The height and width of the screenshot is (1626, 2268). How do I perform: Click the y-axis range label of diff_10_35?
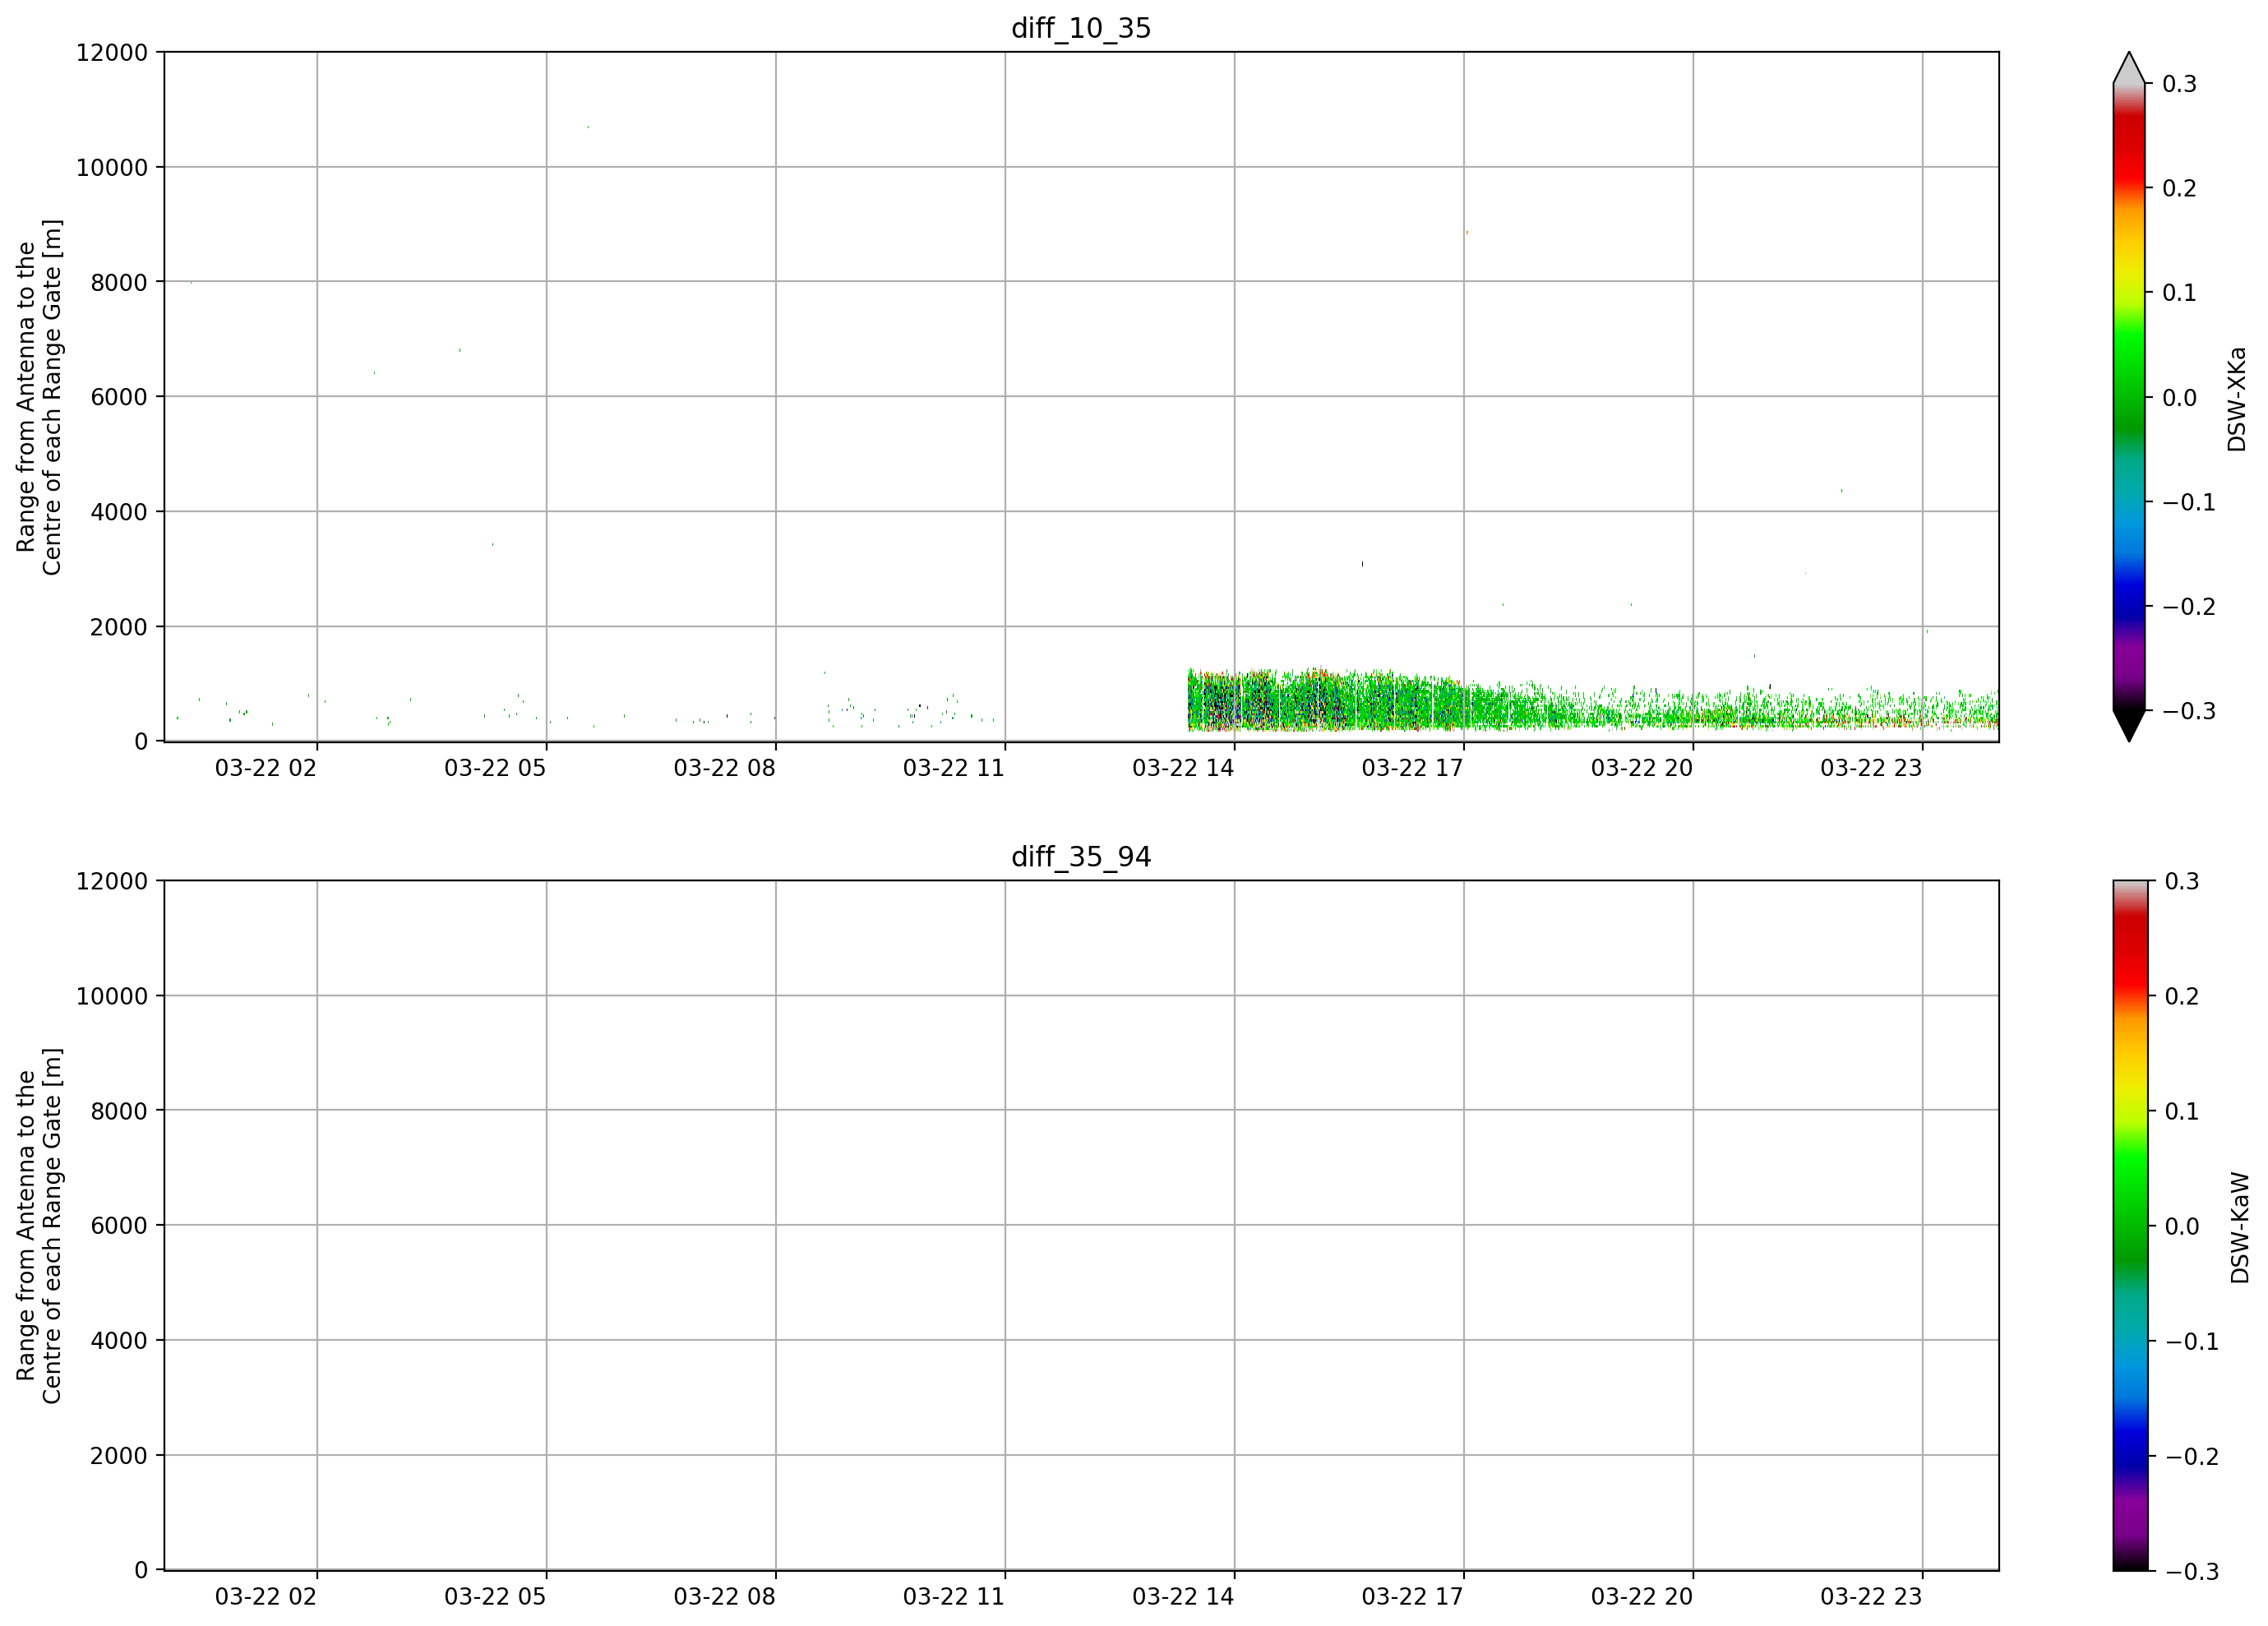pyautogui.click(x=39, y=397)
